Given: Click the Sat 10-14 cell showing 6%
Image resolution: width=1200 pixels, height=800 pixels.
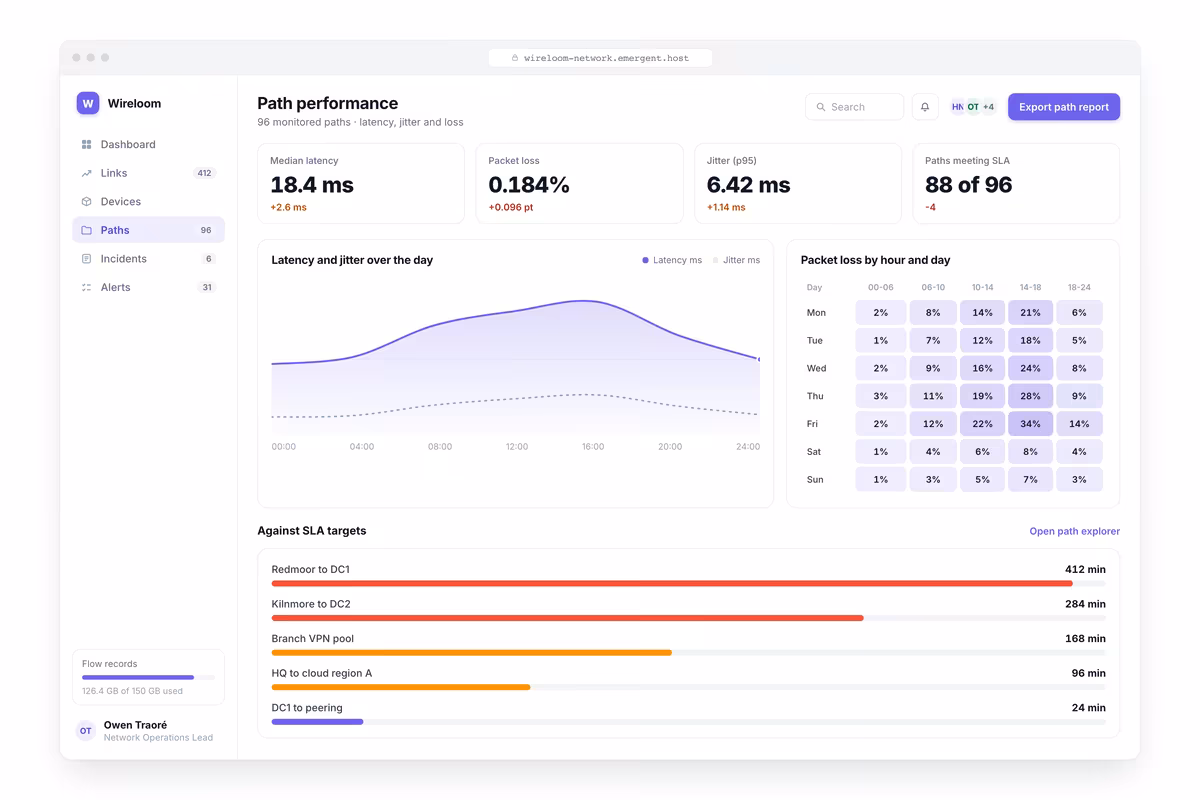Looking at the screenshot, I should pyautogui.click(x=982, y=452).
